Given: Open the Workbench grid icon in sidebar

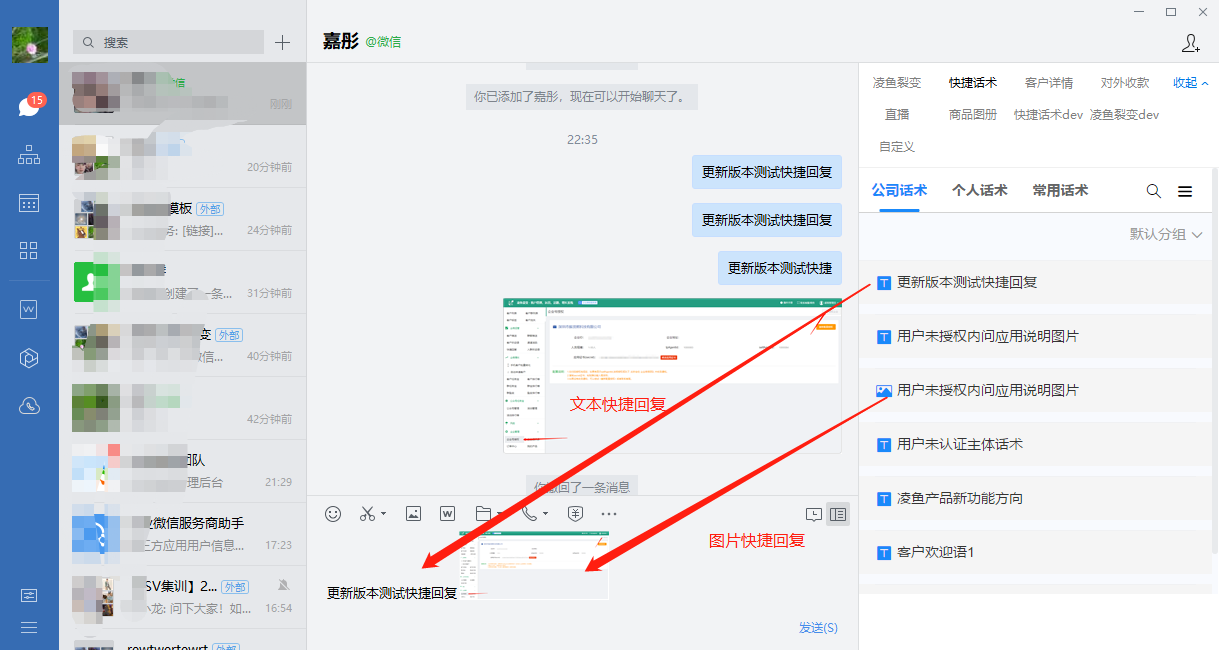Looking at the screenshot, I should tap(29, 250).
